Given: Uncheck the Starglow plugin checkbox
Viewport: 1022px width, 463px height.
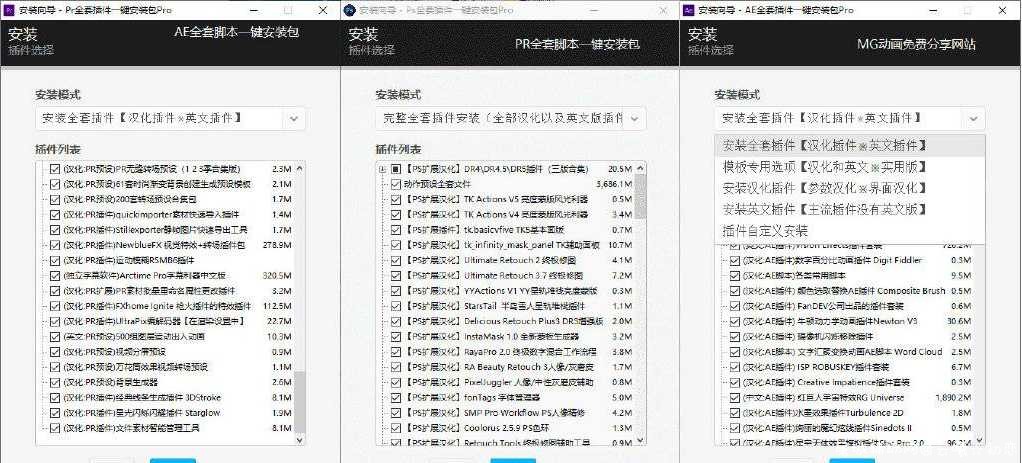Looking at the screenshot, I should [55, 413].
